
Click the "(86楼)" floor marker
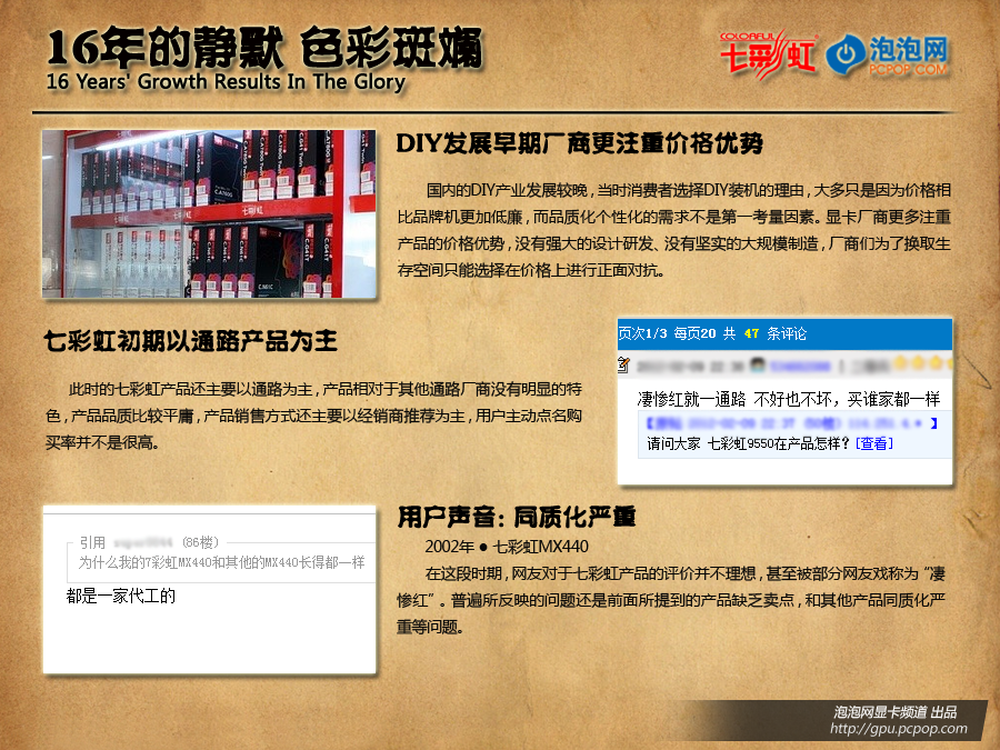pos(200,543)
